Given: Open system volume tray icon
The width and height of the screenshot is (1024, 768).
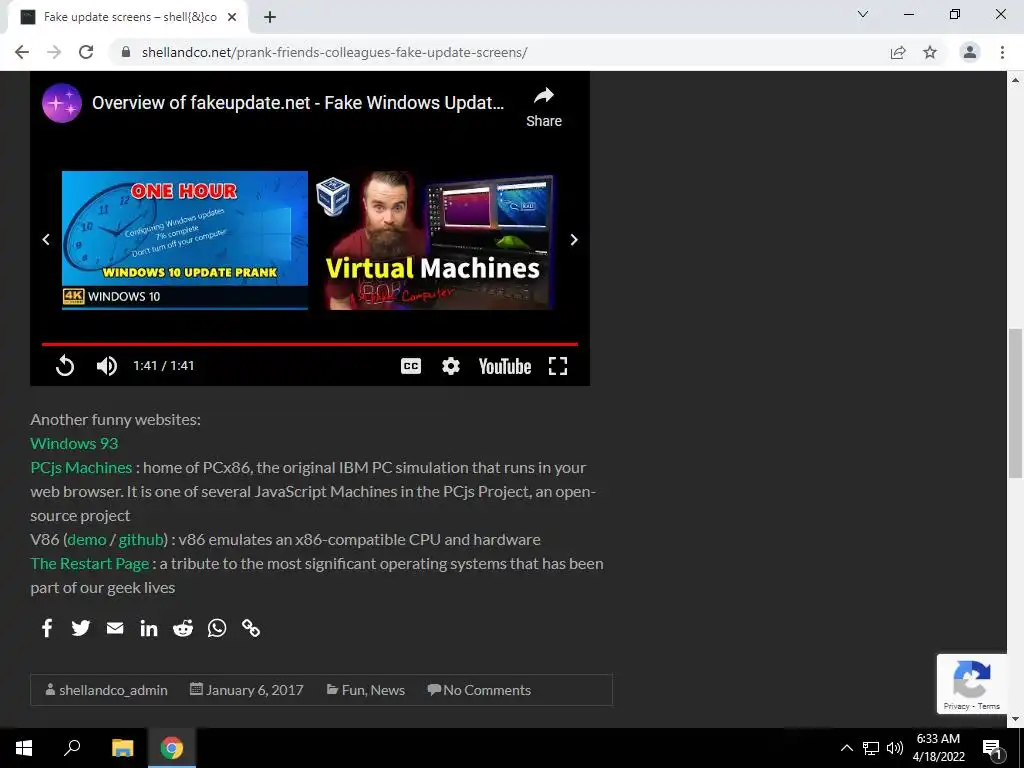Looking at the screenshot, I should (895, 748).
